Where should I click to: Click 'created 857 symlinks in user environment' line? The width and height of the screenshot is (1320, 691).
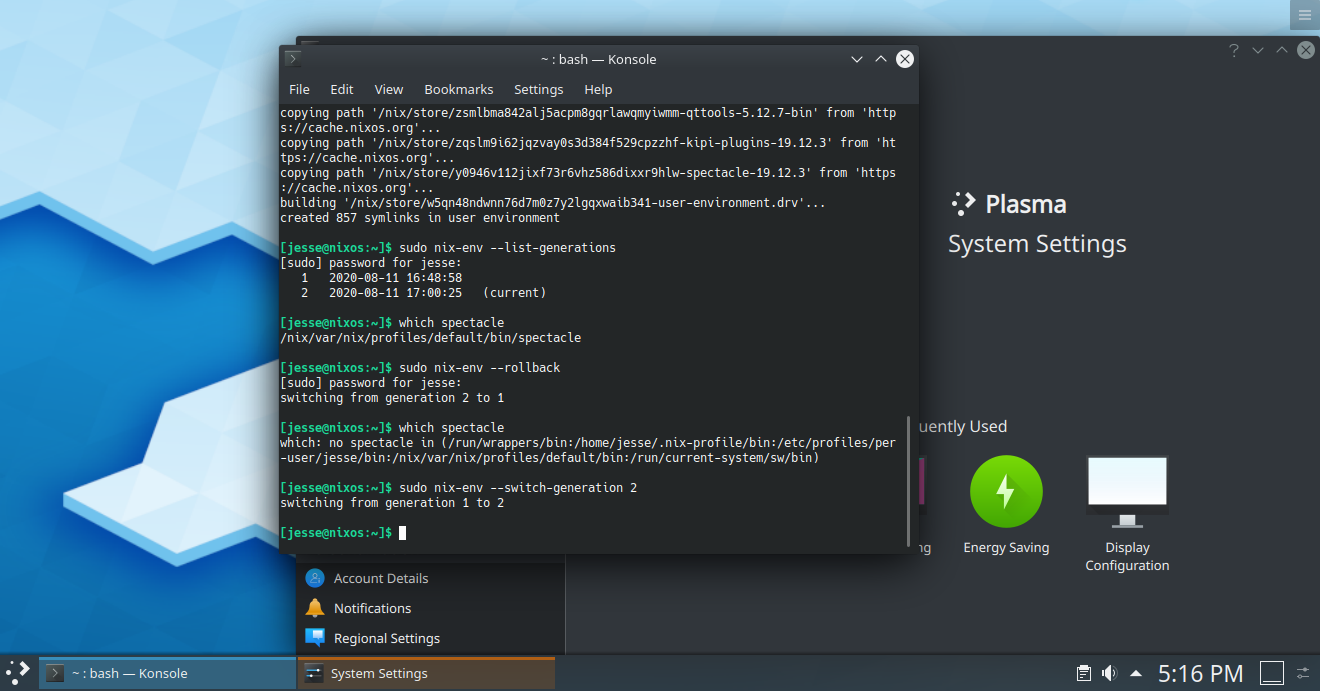tap(420, 218)
